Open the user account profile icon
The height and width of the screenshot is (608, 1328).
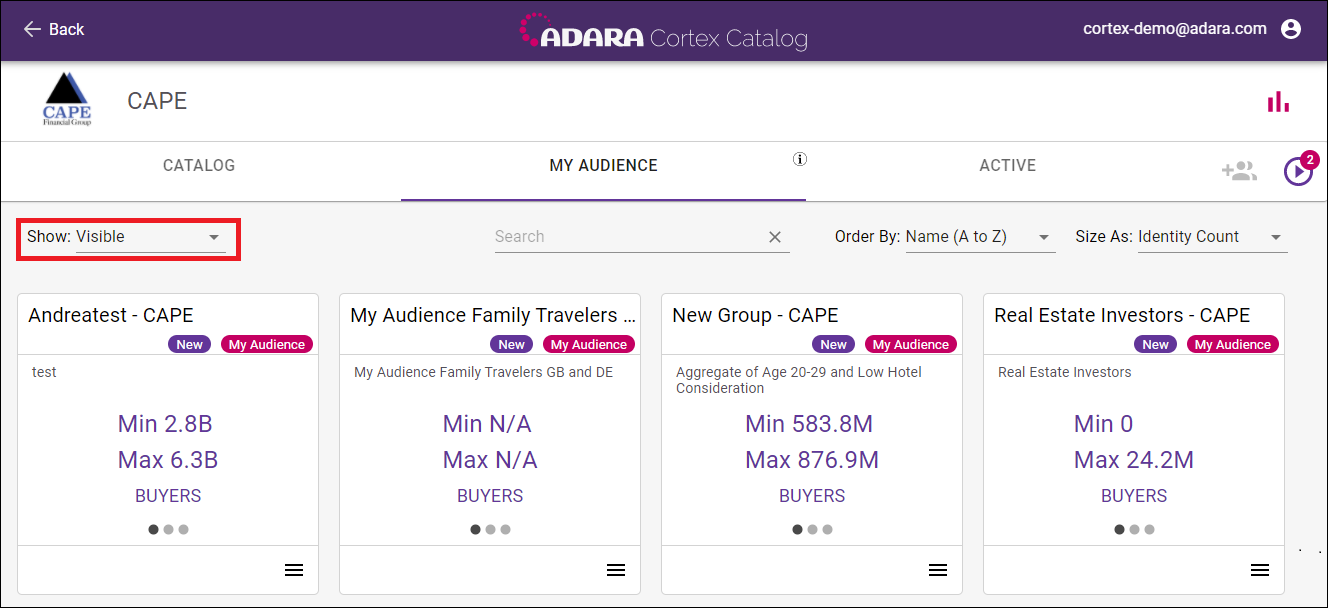coord(1291,29)
